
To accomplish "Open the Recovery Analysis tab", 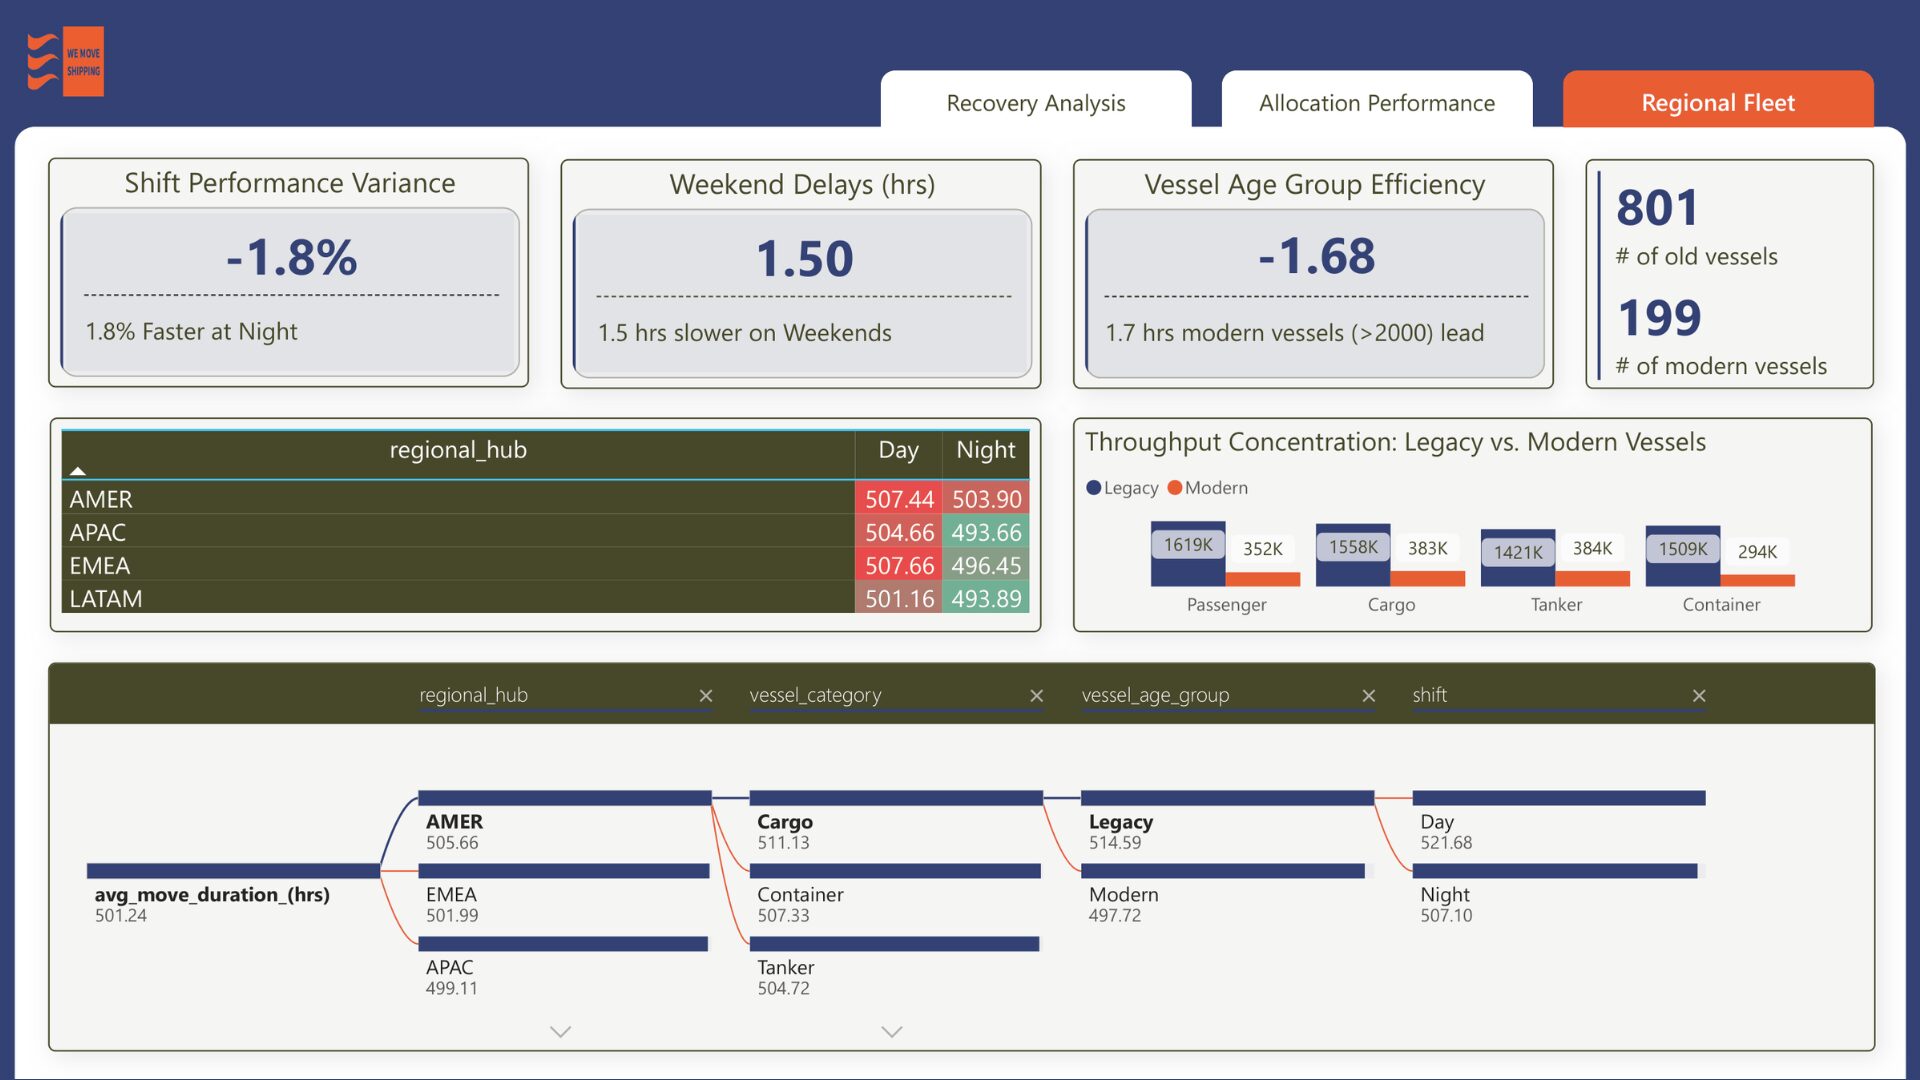I will pos(1035,103).
